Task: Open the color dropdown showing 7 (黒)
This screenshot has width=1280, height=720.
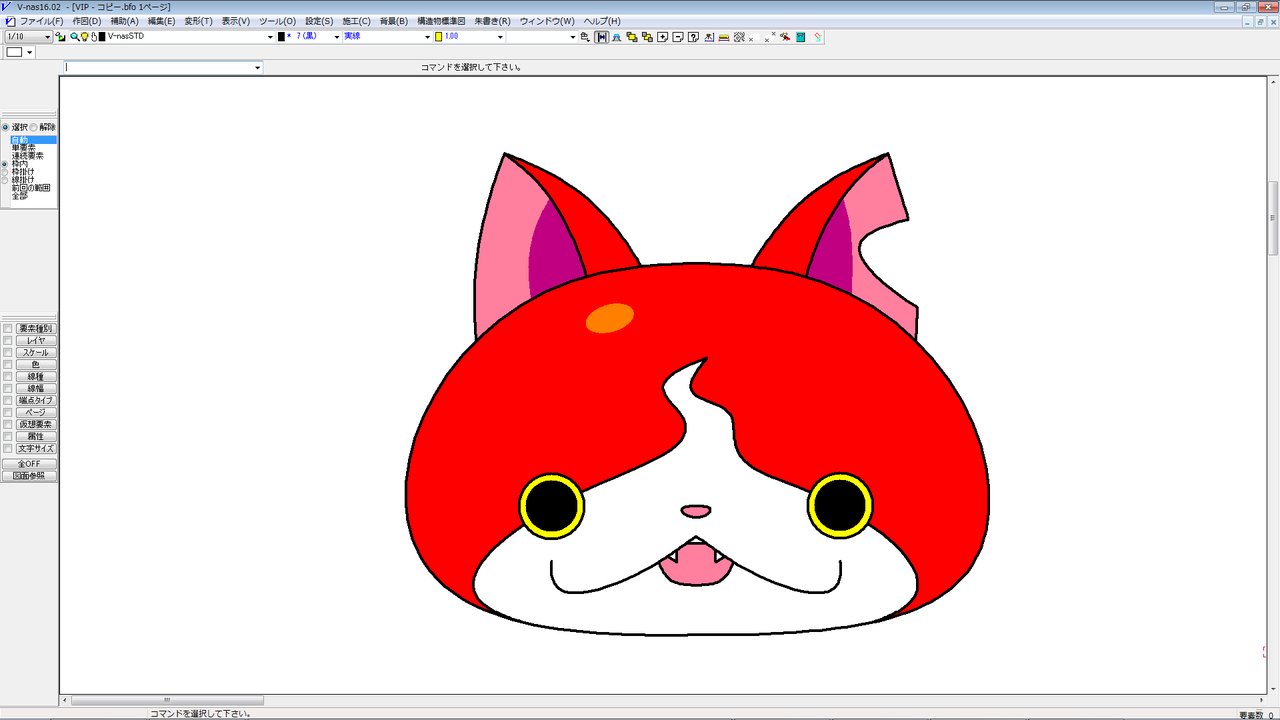Action: 336,37
